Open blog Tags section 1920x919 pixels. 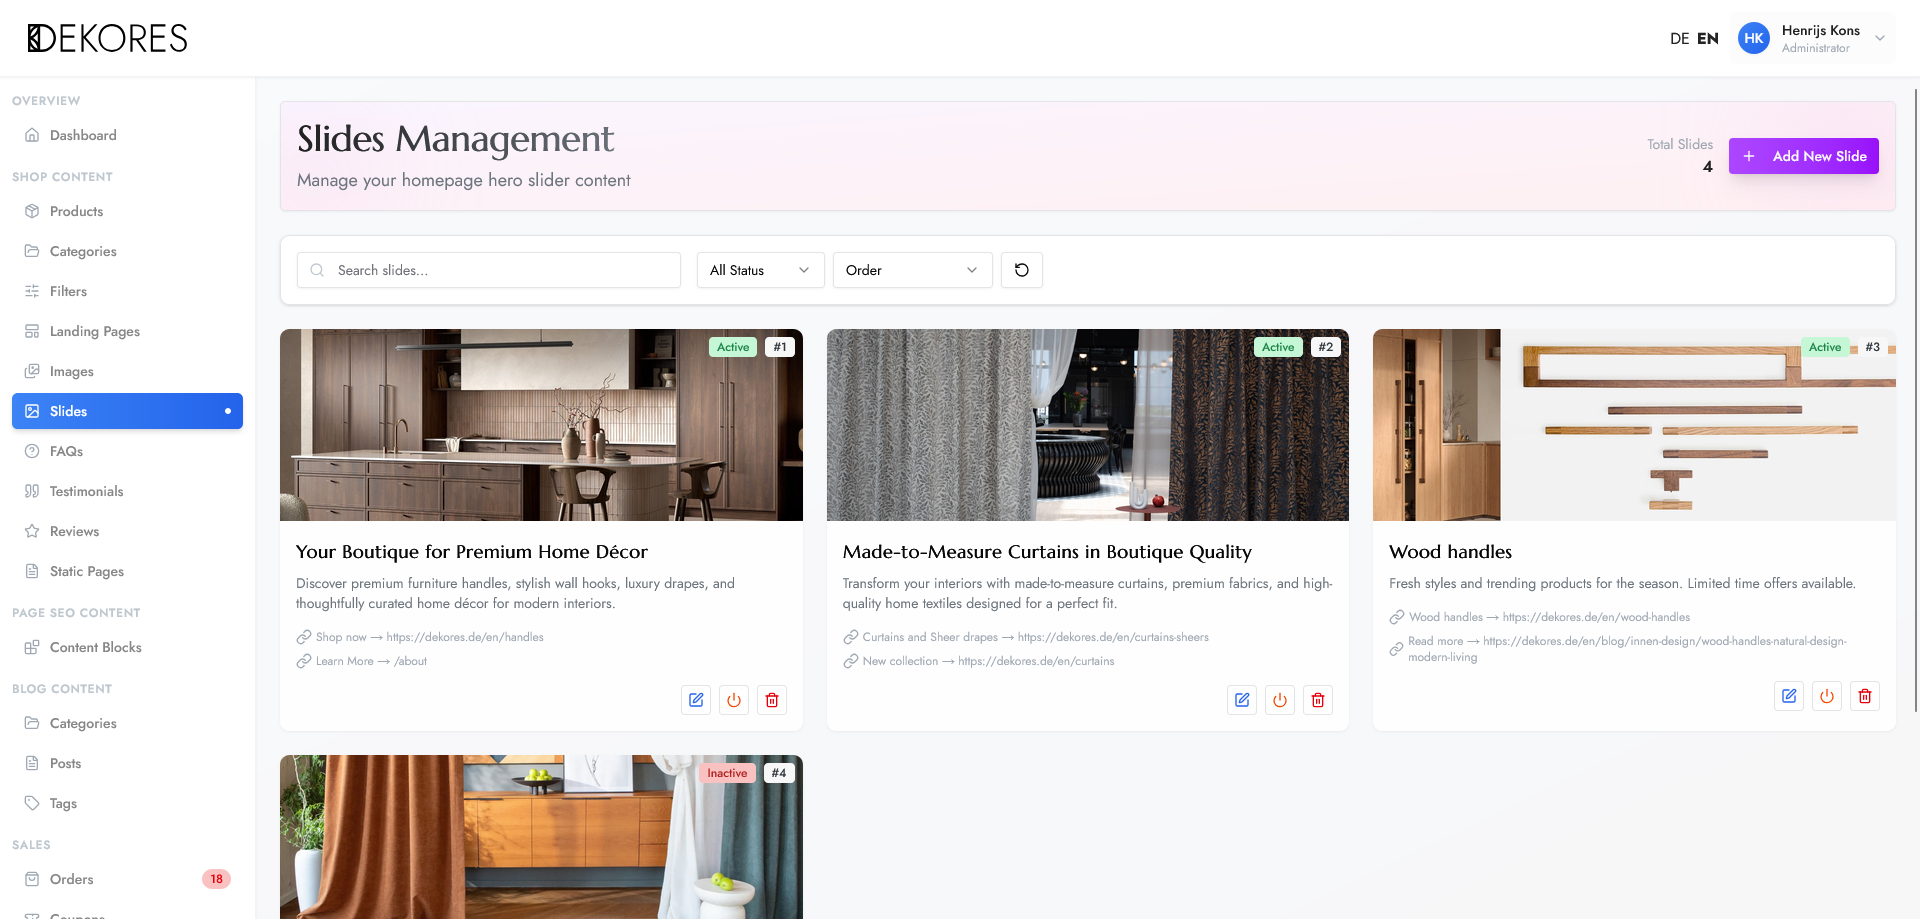[127, 803]
